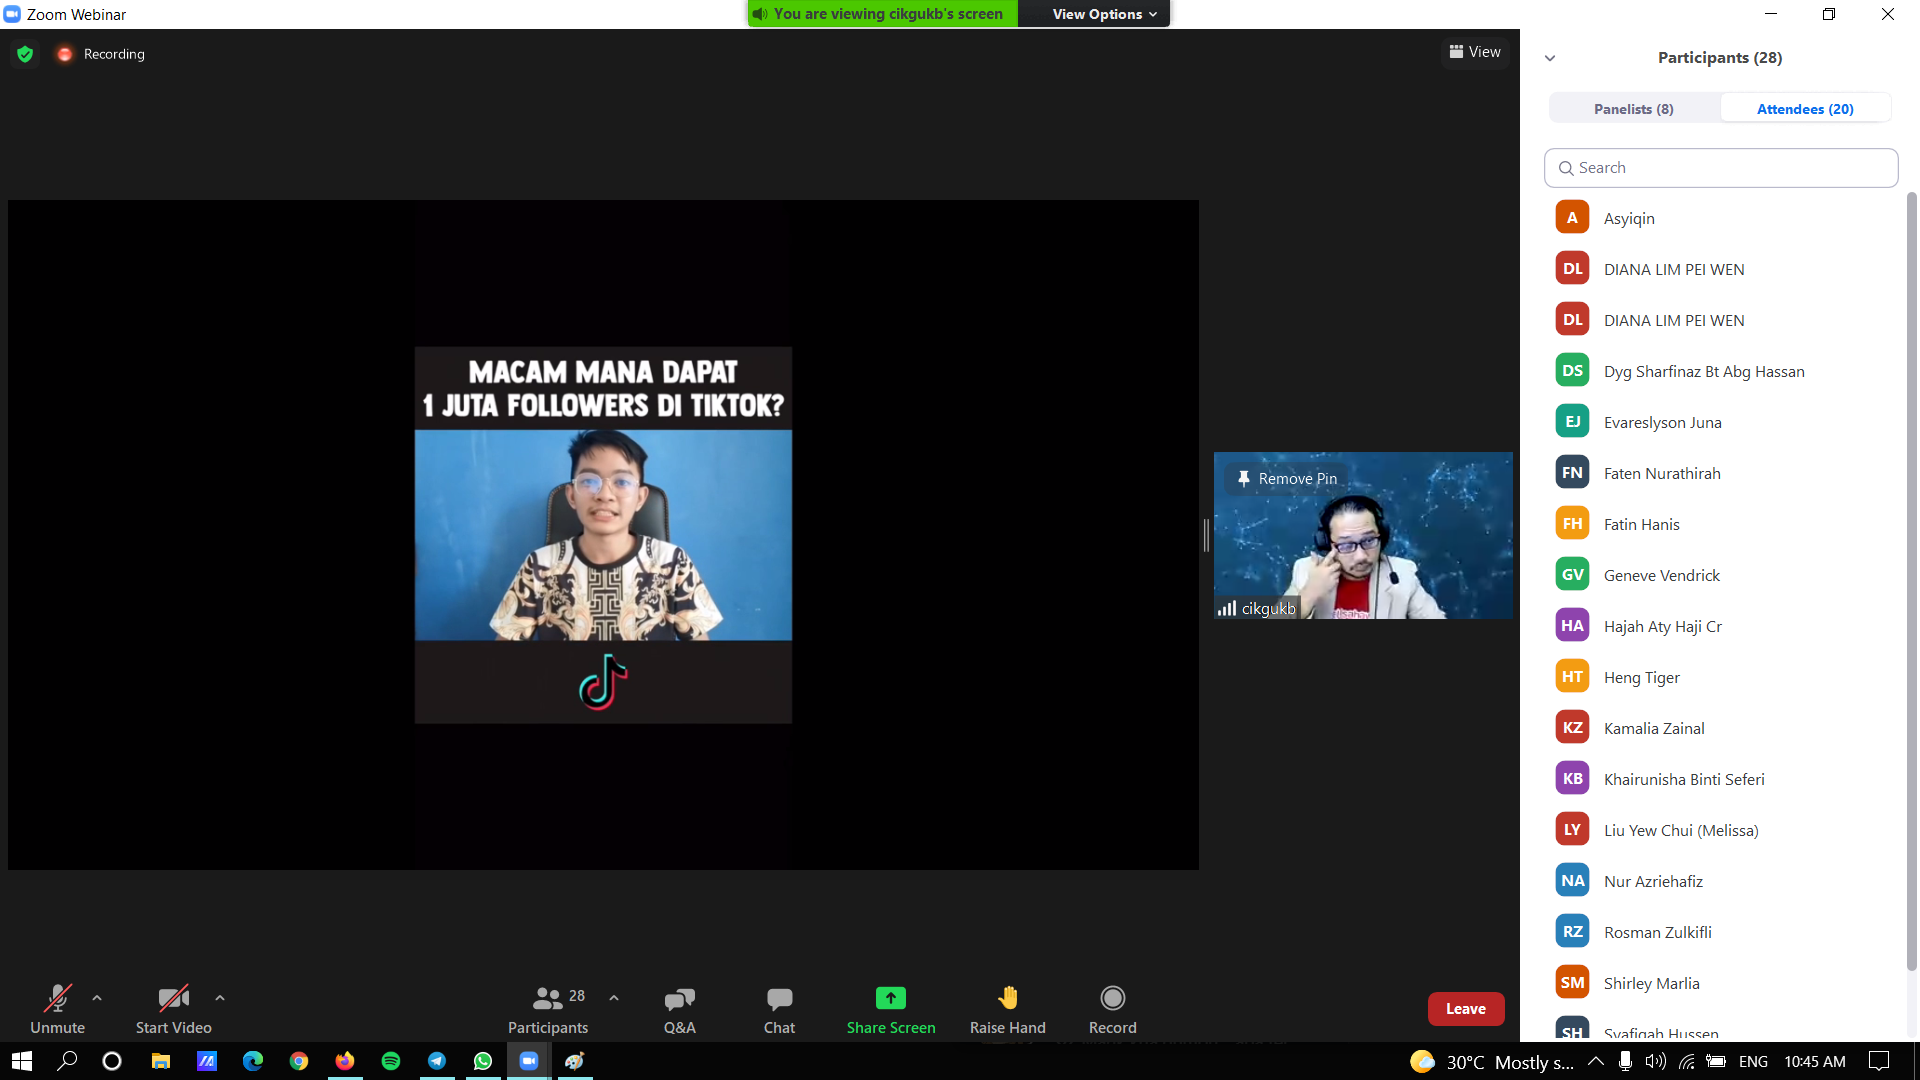Open the weather widget 30°C

coord(1492,1061)
